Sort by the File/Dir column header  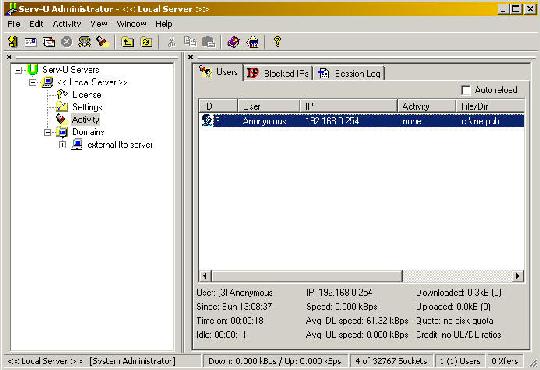490,106
